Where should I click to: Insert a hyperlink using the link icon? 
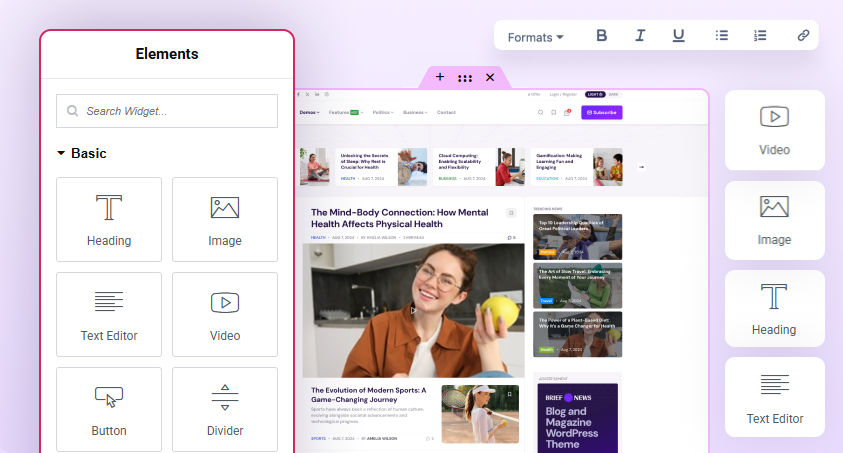pos(803,36)
